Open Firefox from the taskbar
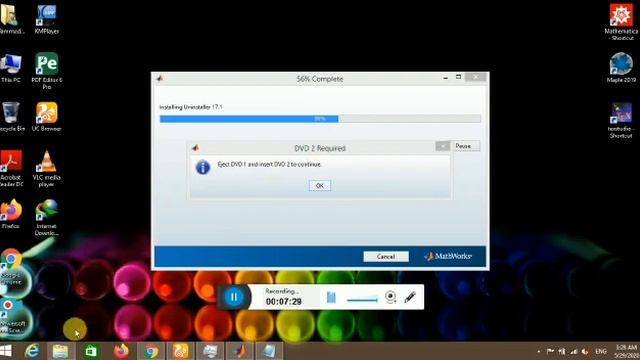 pos(121,351)
